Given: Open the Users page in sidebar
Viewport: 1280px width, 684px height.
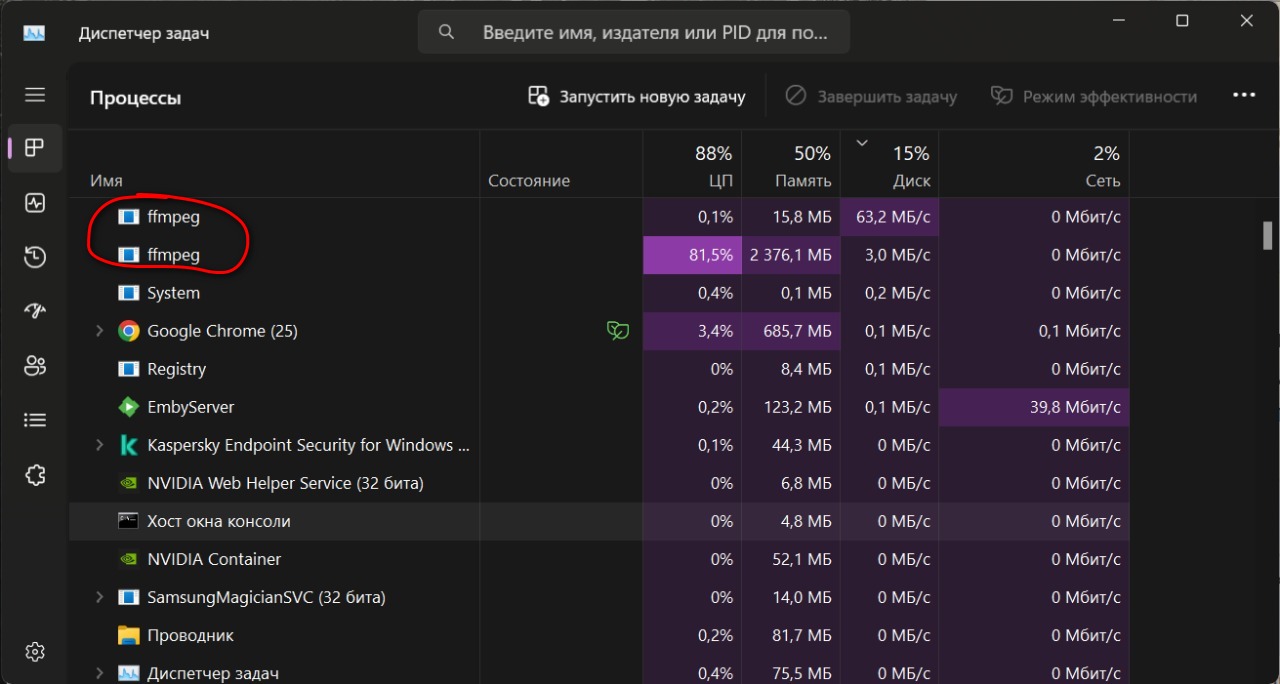Looking at the screenshot, I should 35,366.
